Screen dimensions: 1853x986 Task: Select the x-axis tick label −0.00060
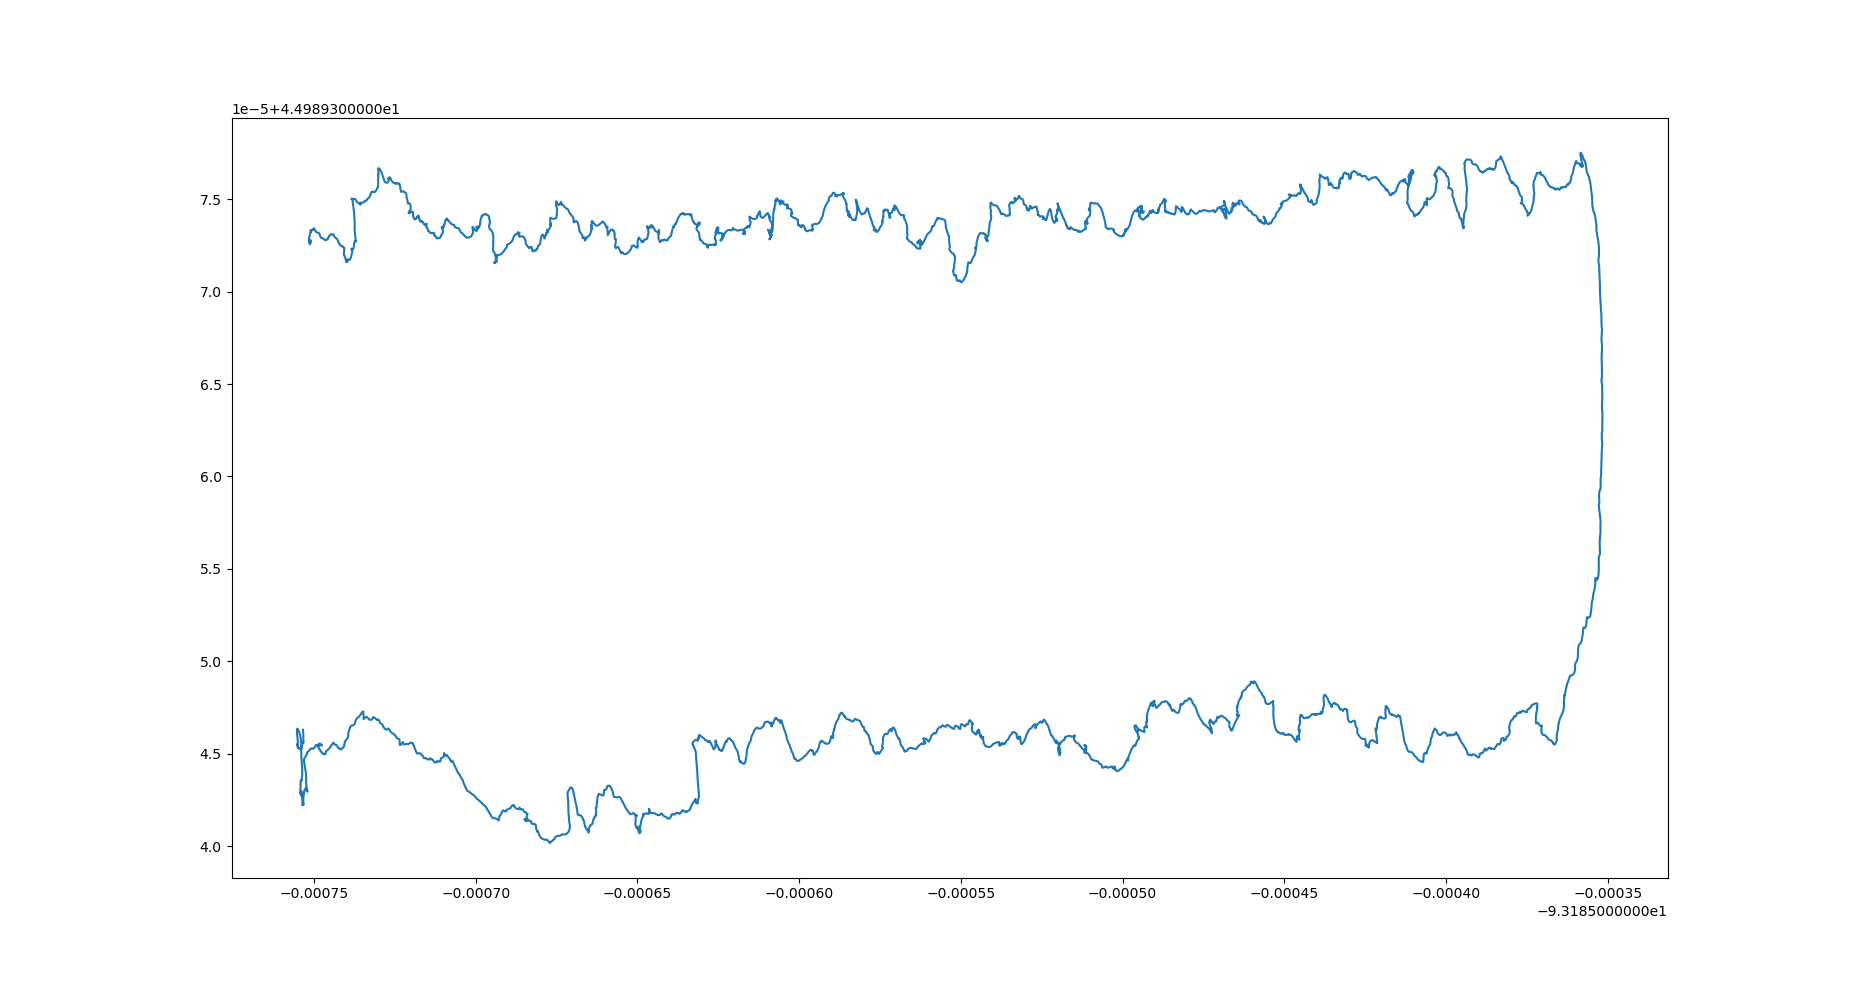tap(799, 892)
